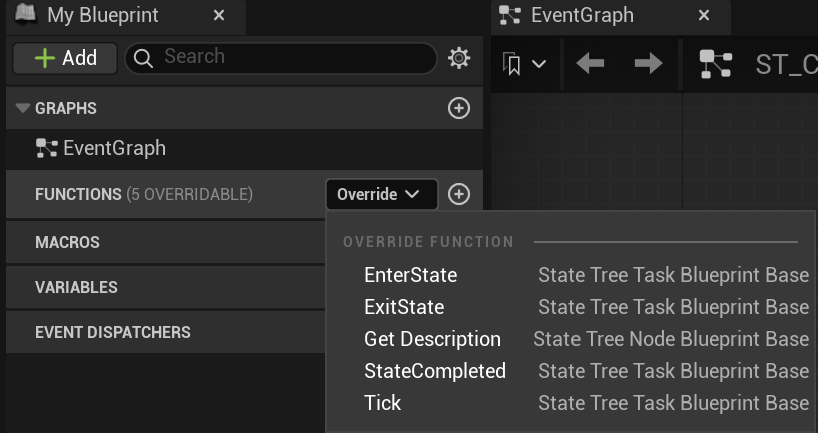Click the bookmarks icon in graph toolbar
818x433 pixels.
point(525,64)
